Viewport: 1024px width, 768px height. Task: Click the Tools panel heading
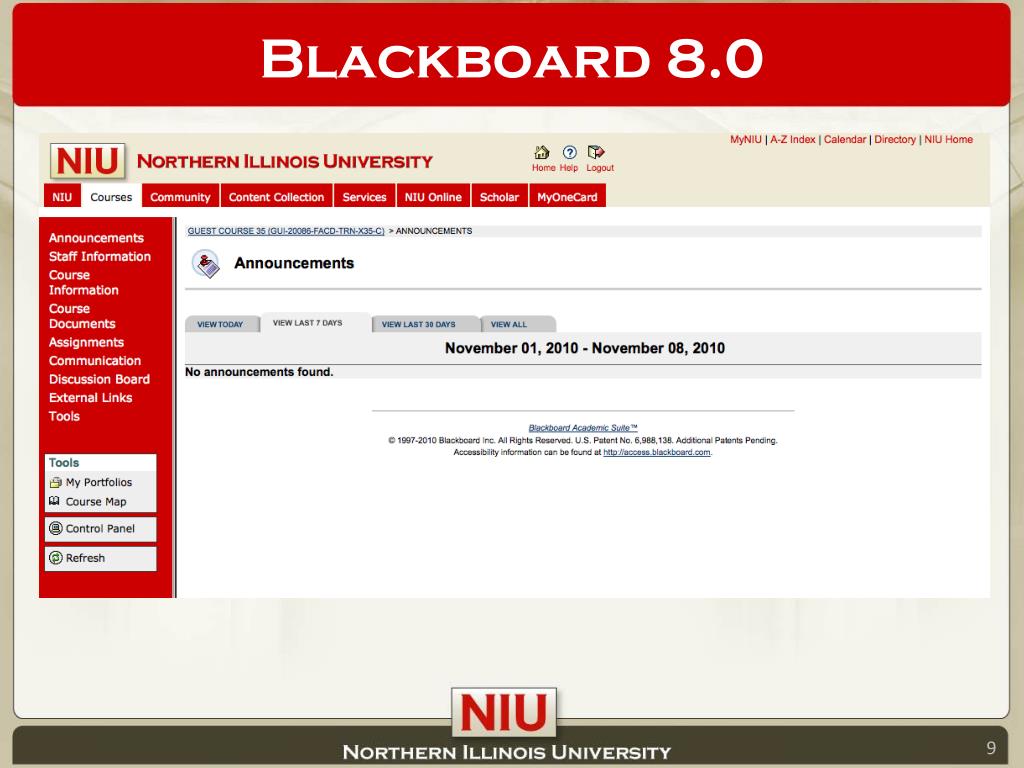(x=64, y=462)
